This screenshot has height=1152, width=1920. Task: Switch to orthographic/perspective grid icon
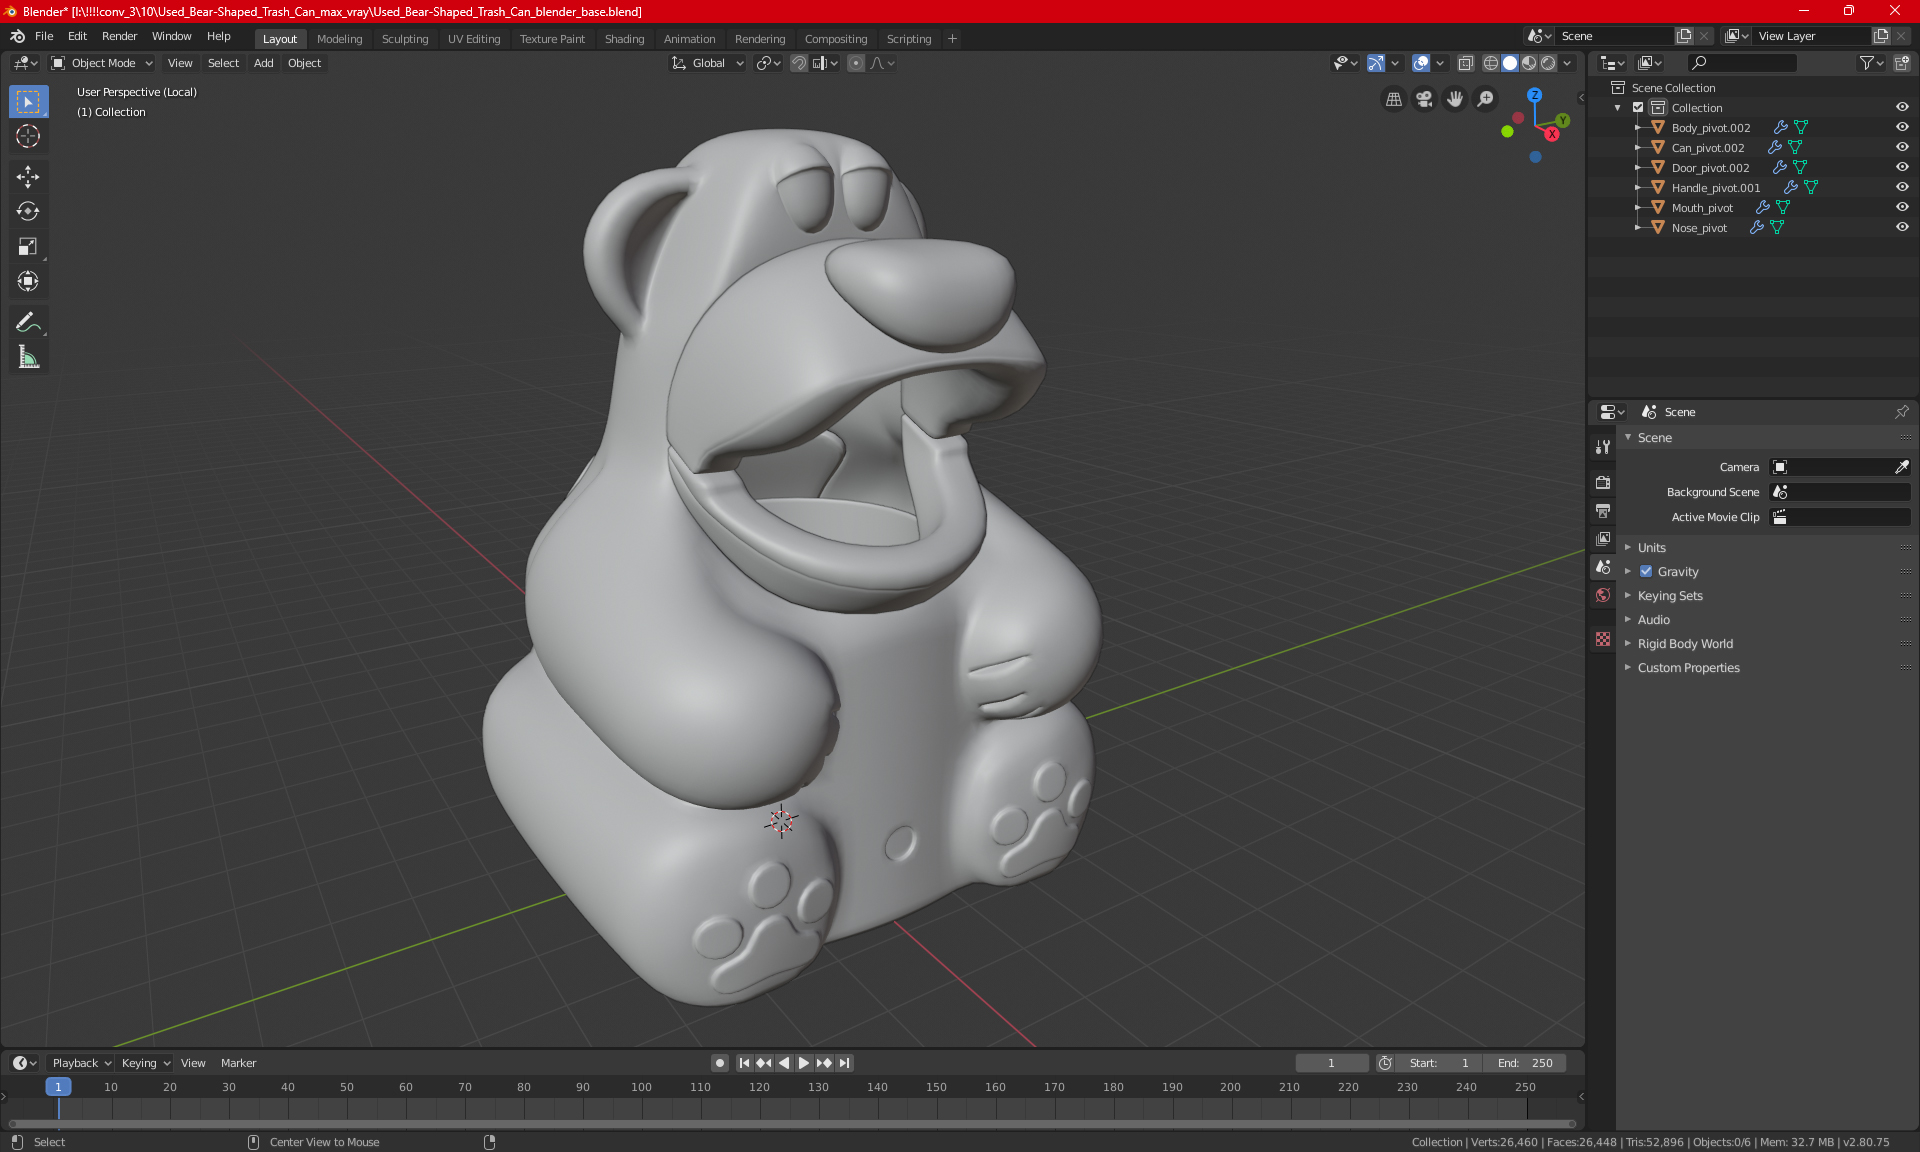1393,99
